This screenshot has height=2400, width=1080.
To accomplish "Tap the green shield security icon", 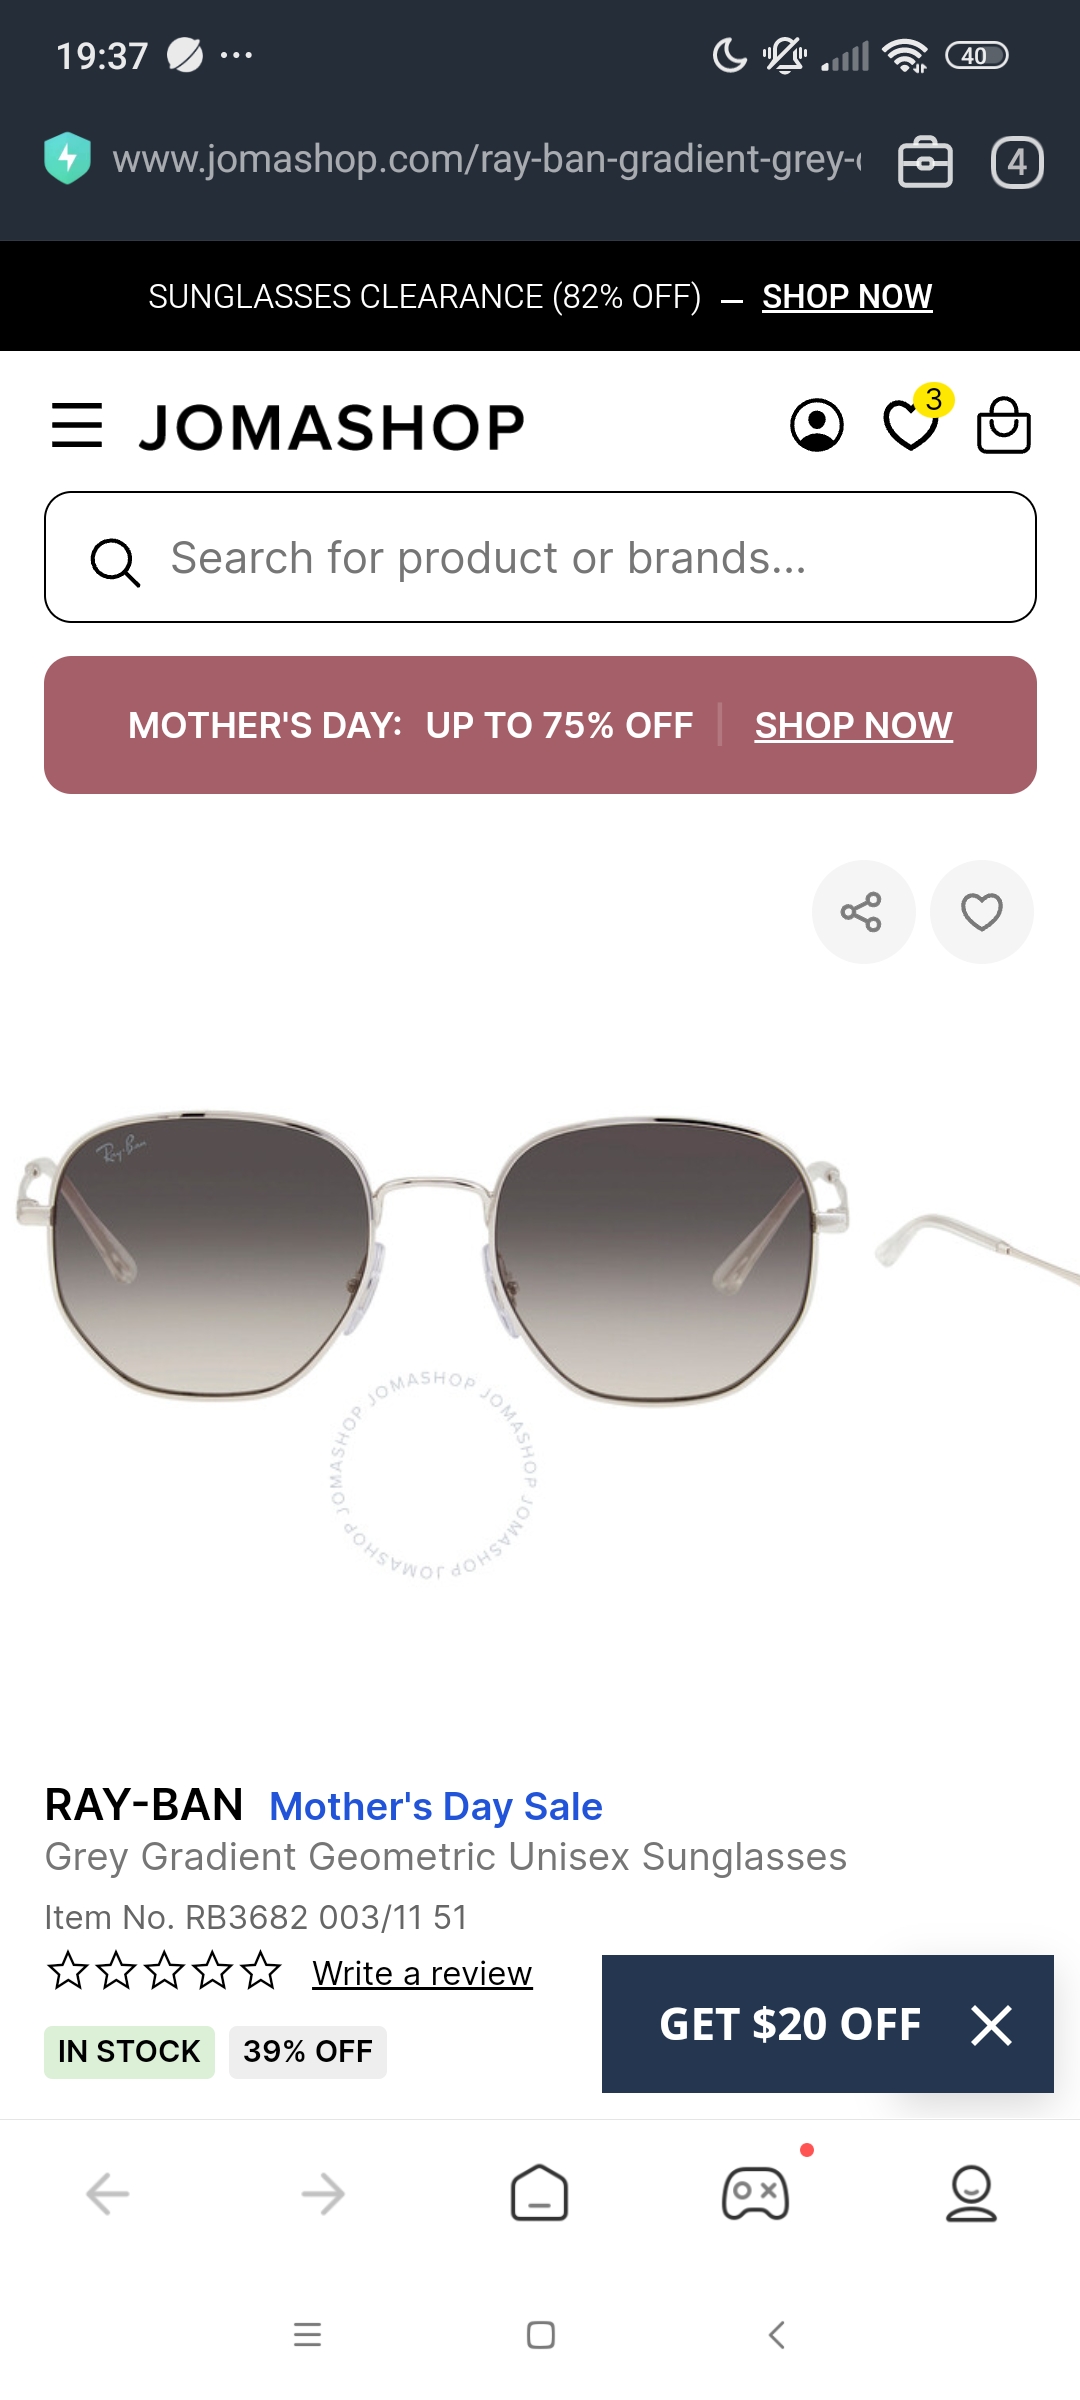I will pos(68,158).
